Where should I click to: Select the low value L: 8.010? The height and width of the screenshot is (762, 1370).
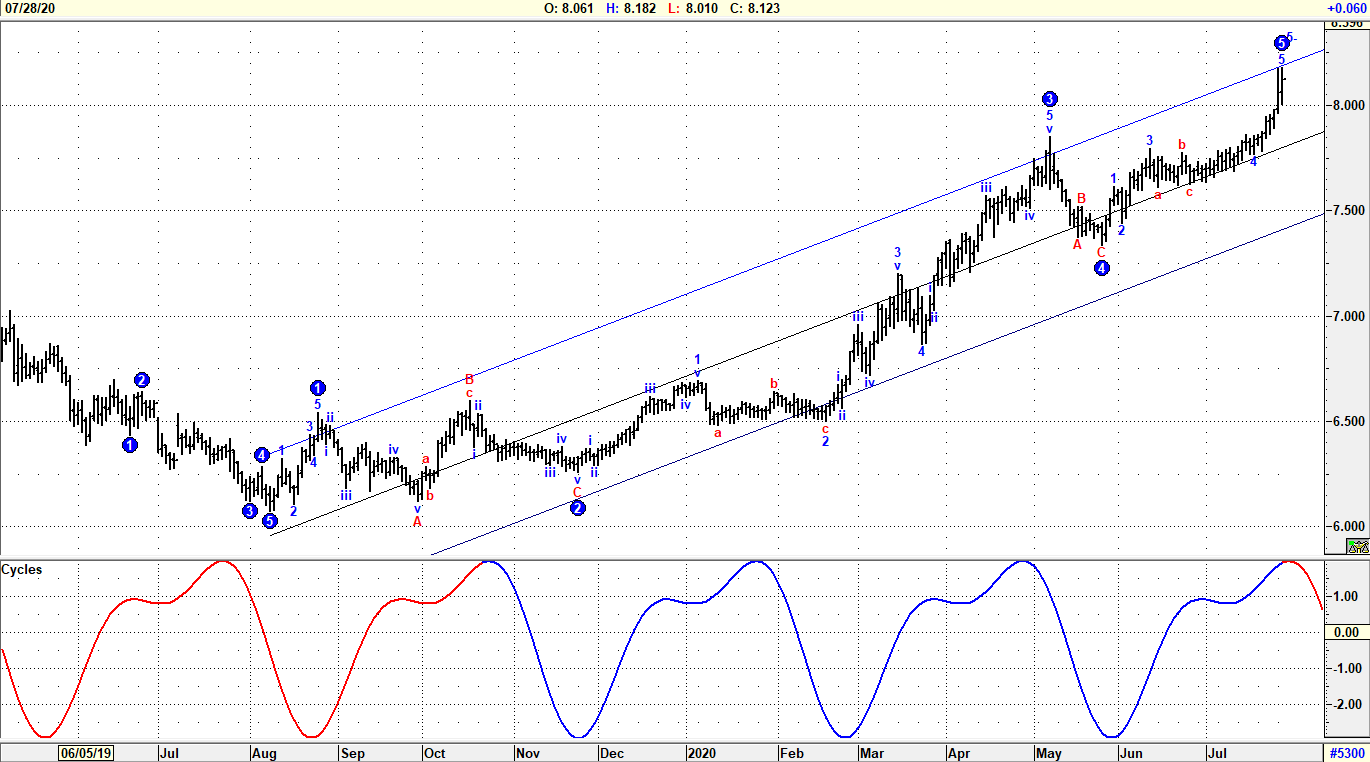point(691,8)
